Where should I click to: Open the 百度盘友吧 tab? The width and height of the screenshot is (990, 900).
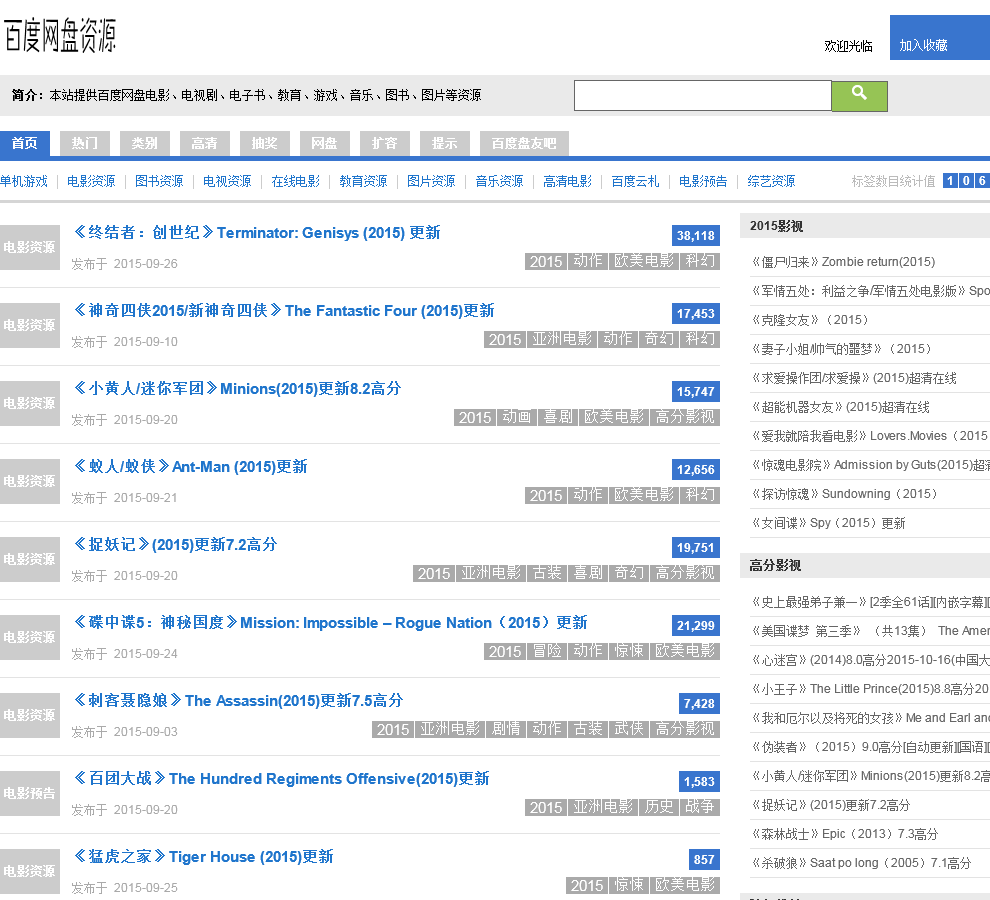point(524,143)
